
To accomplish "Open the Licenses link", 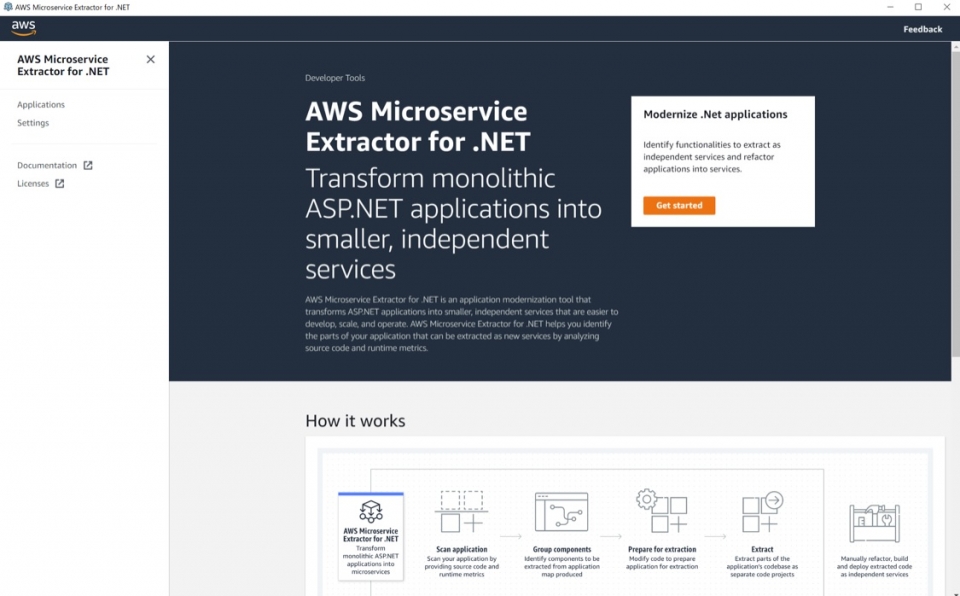I will point(36,183).
